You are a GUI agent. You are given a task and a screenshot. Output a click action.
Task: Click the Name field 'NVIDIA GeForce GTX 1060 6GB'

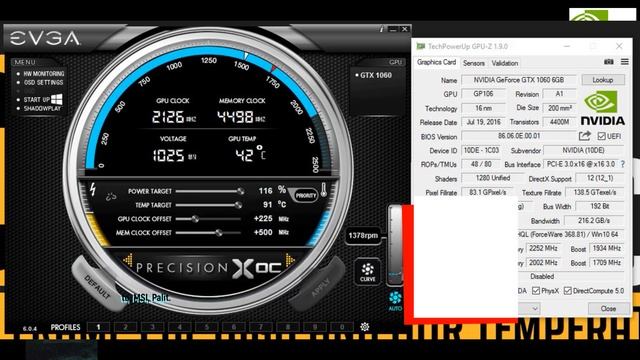(519, 80)
